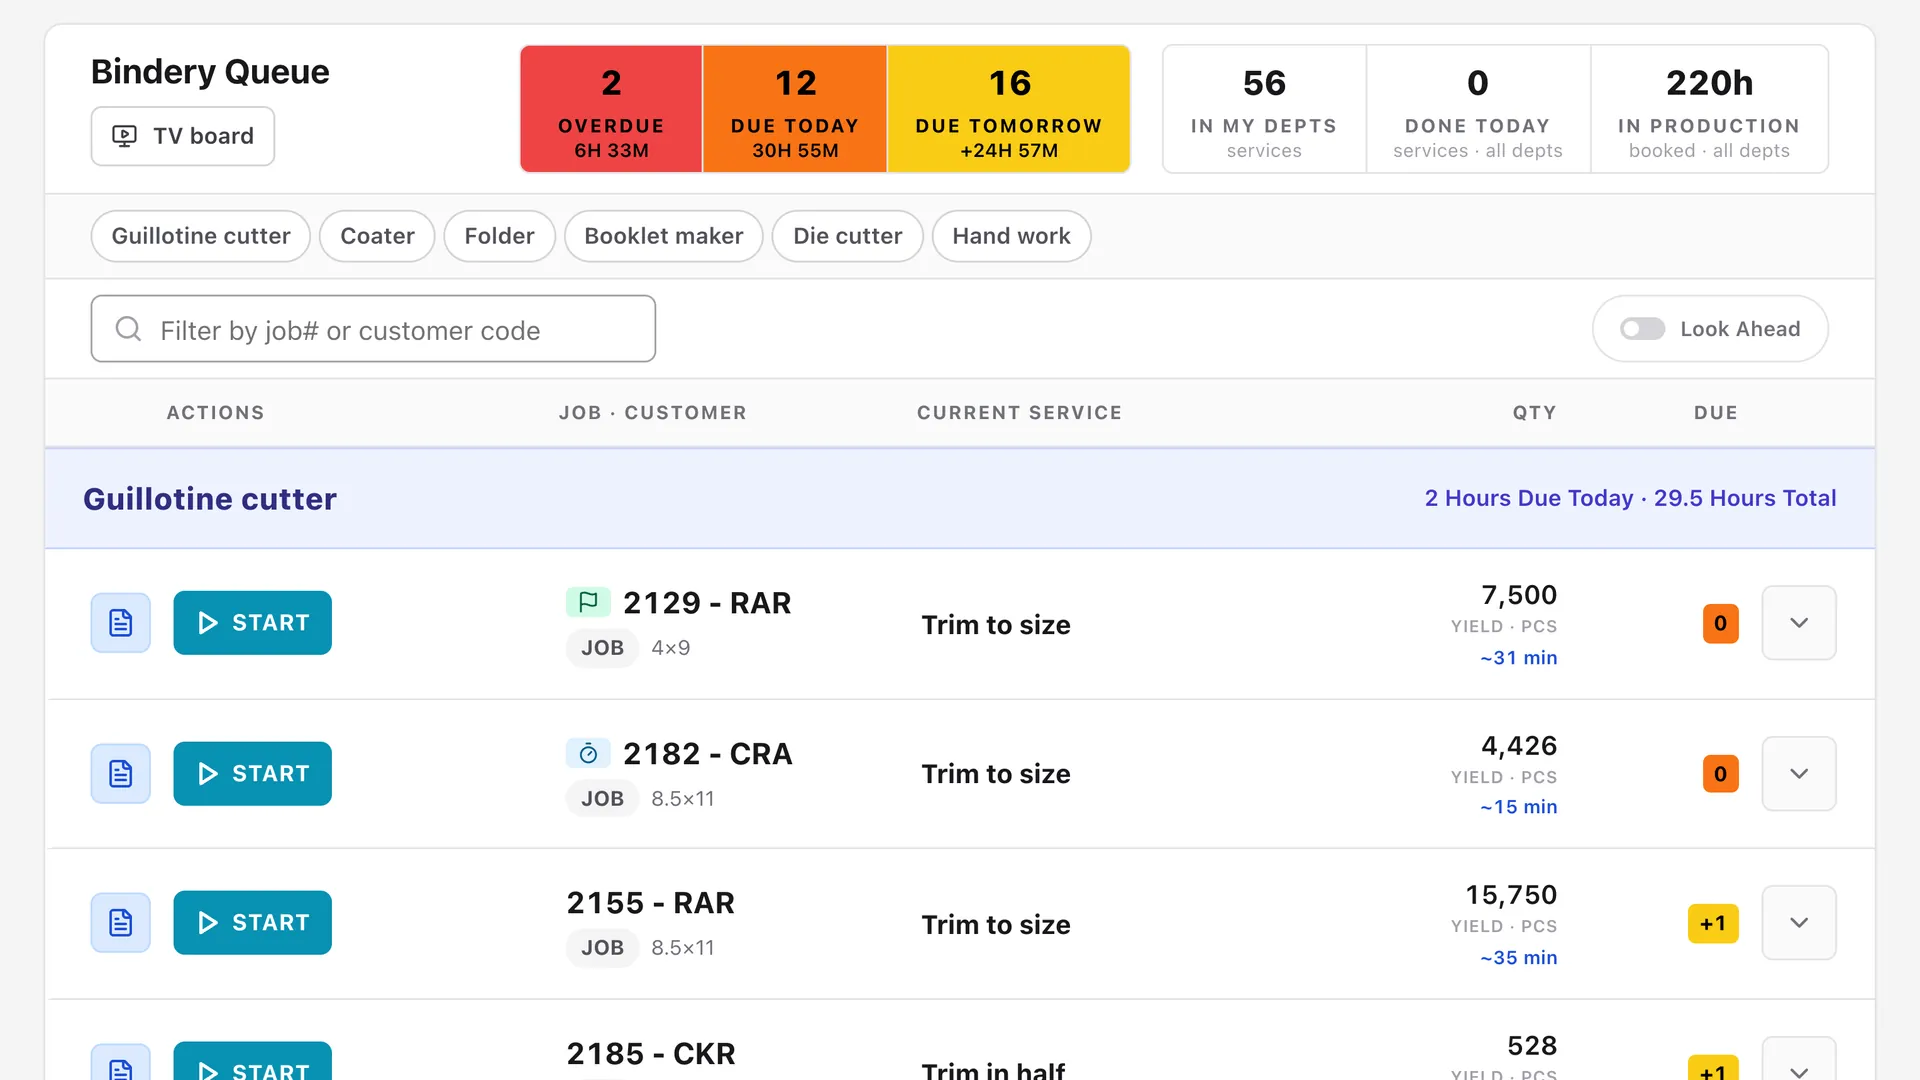Image resolution: width=1920 pixels, height=1080 pixels.
Task: Click the yellow +1 badge for 2155 - RAR
Action: click(1713, 924)
